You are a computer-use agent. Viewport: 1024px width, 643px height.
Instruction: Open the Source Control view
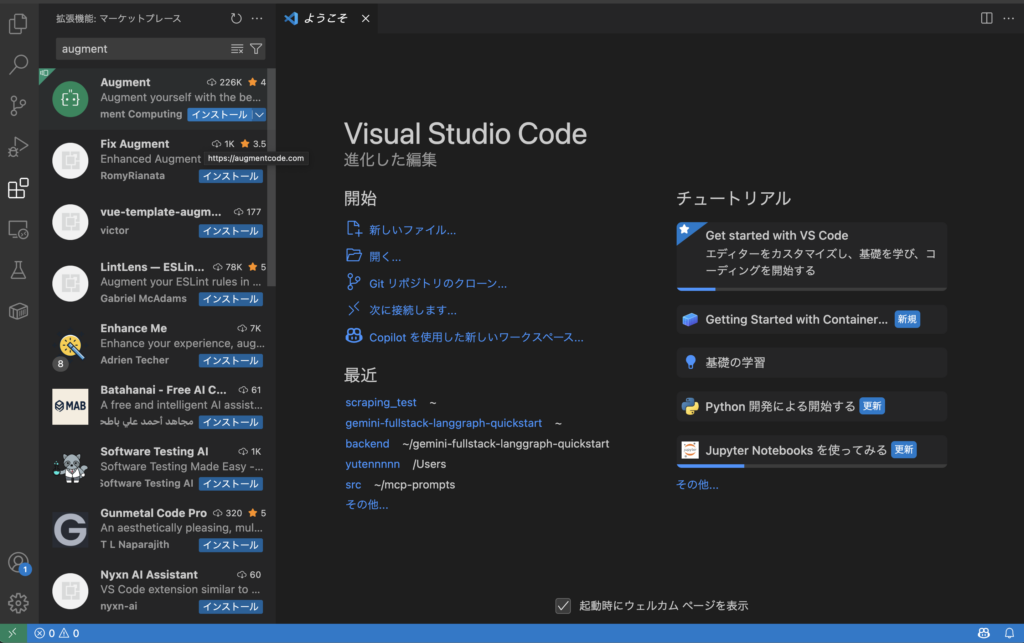(x=18, y=105)
